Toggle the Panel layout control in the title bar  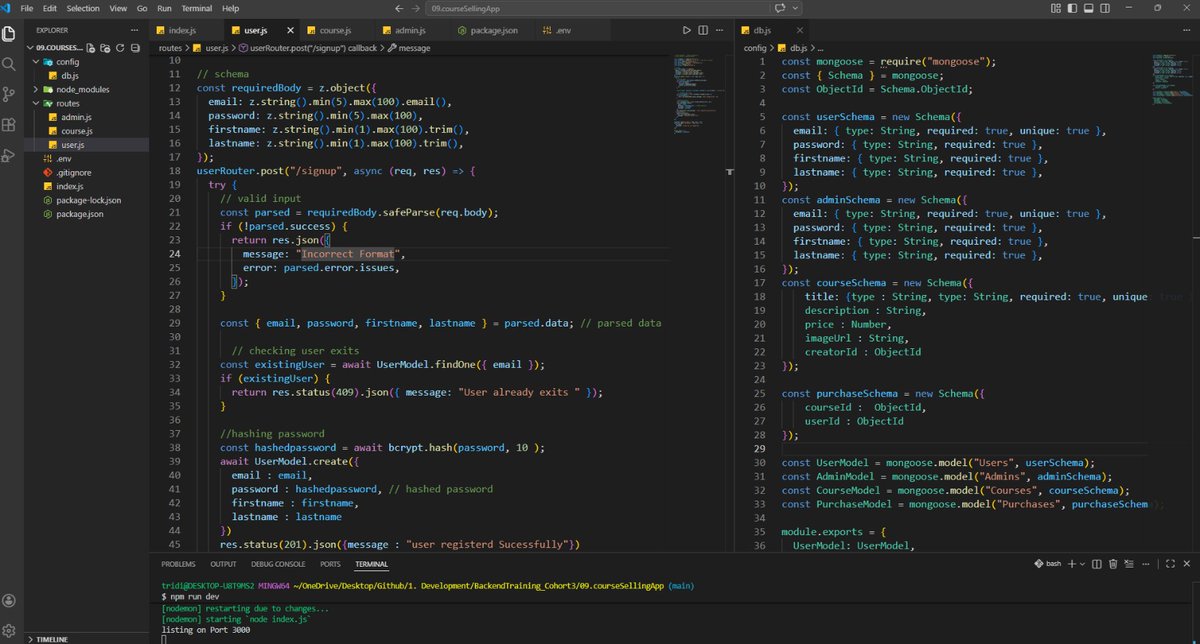1087,8
